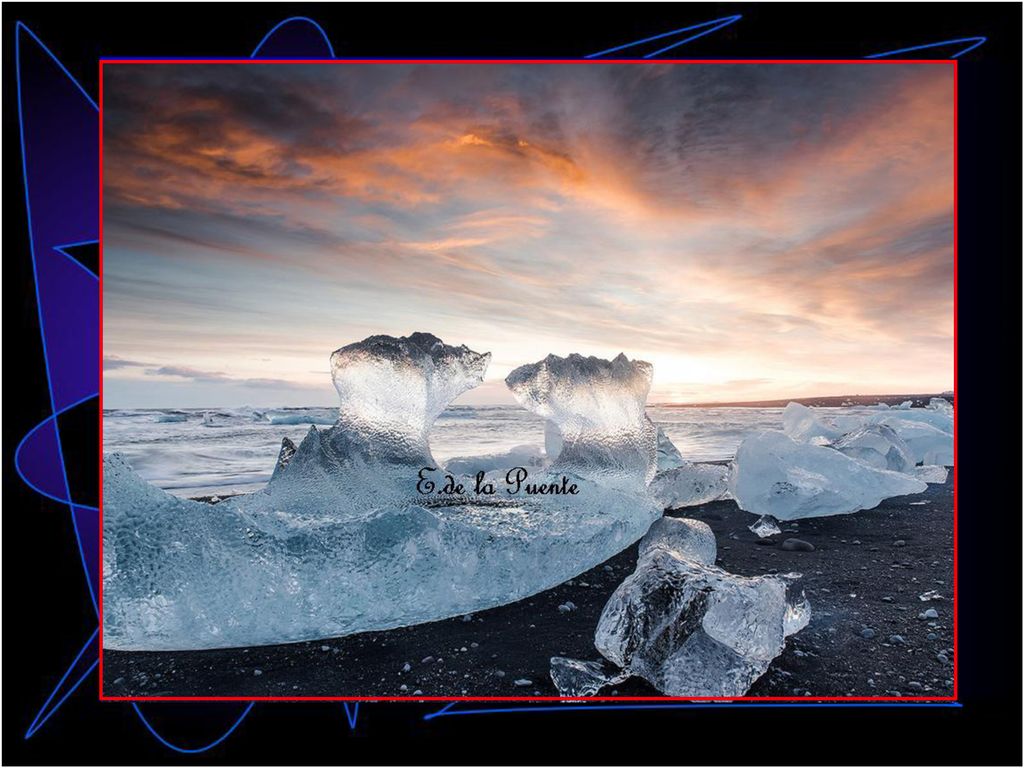
Task: Click the 'E.de la Puente' signature text
Action: [x=497, y=483]
